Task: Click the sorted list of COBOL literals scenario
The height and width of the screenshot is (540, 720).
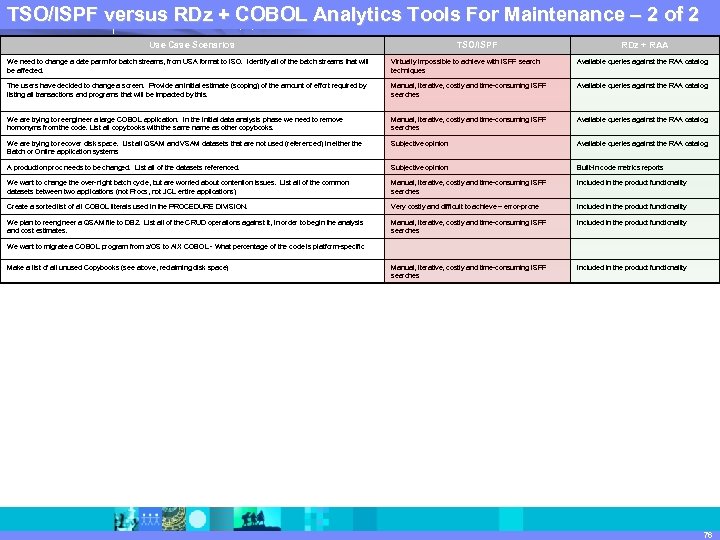Action: [192, 207]
